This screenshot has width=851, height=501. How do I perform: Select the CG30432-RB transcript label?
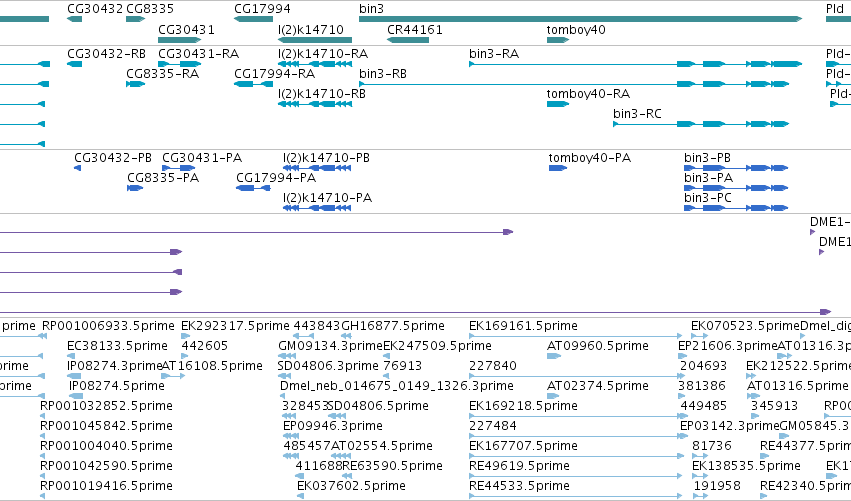point(106,54)
